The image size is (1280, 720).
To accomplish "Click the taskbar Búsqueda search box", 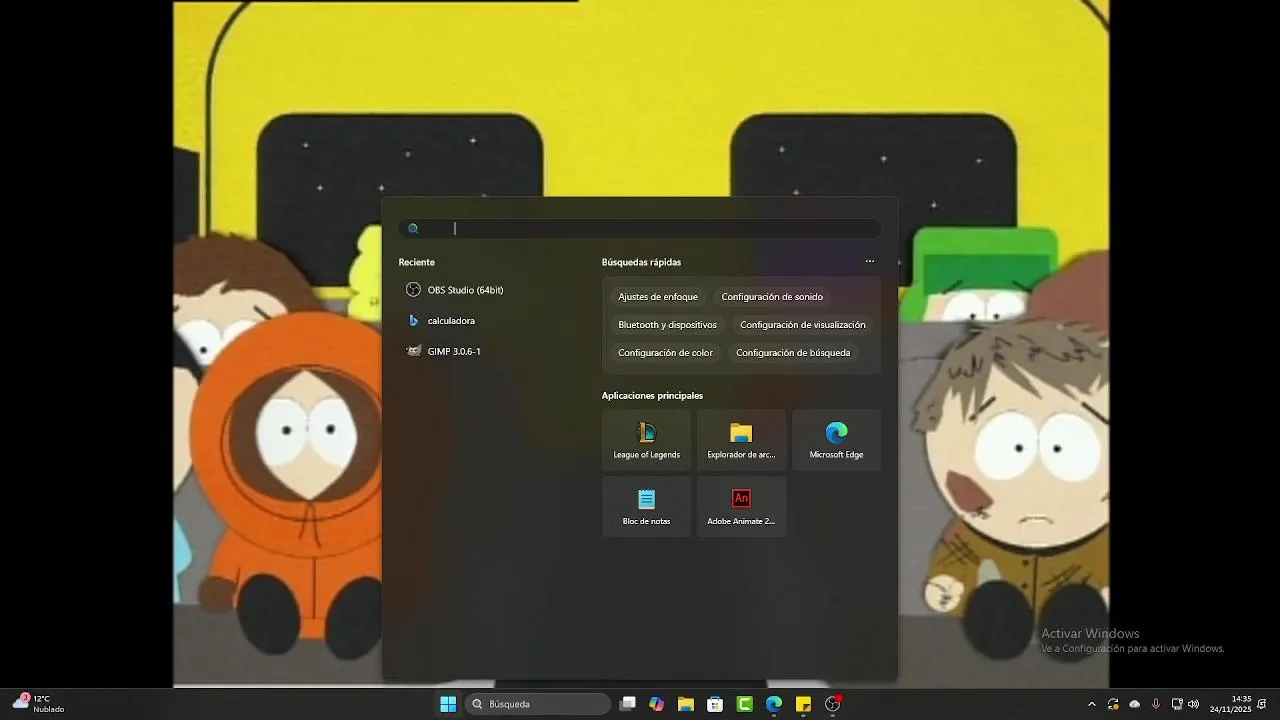I will [538, 704].
